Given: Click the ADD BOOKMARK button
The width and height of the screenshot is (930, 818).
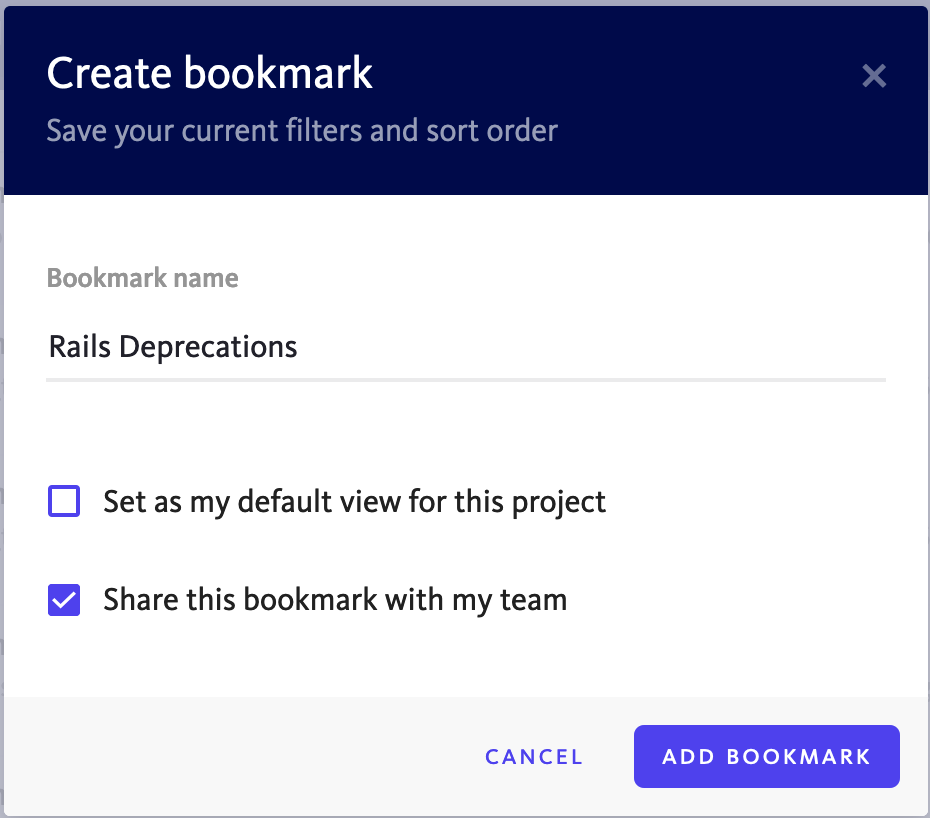Looking at the screenshot, I should coord(766,756).
